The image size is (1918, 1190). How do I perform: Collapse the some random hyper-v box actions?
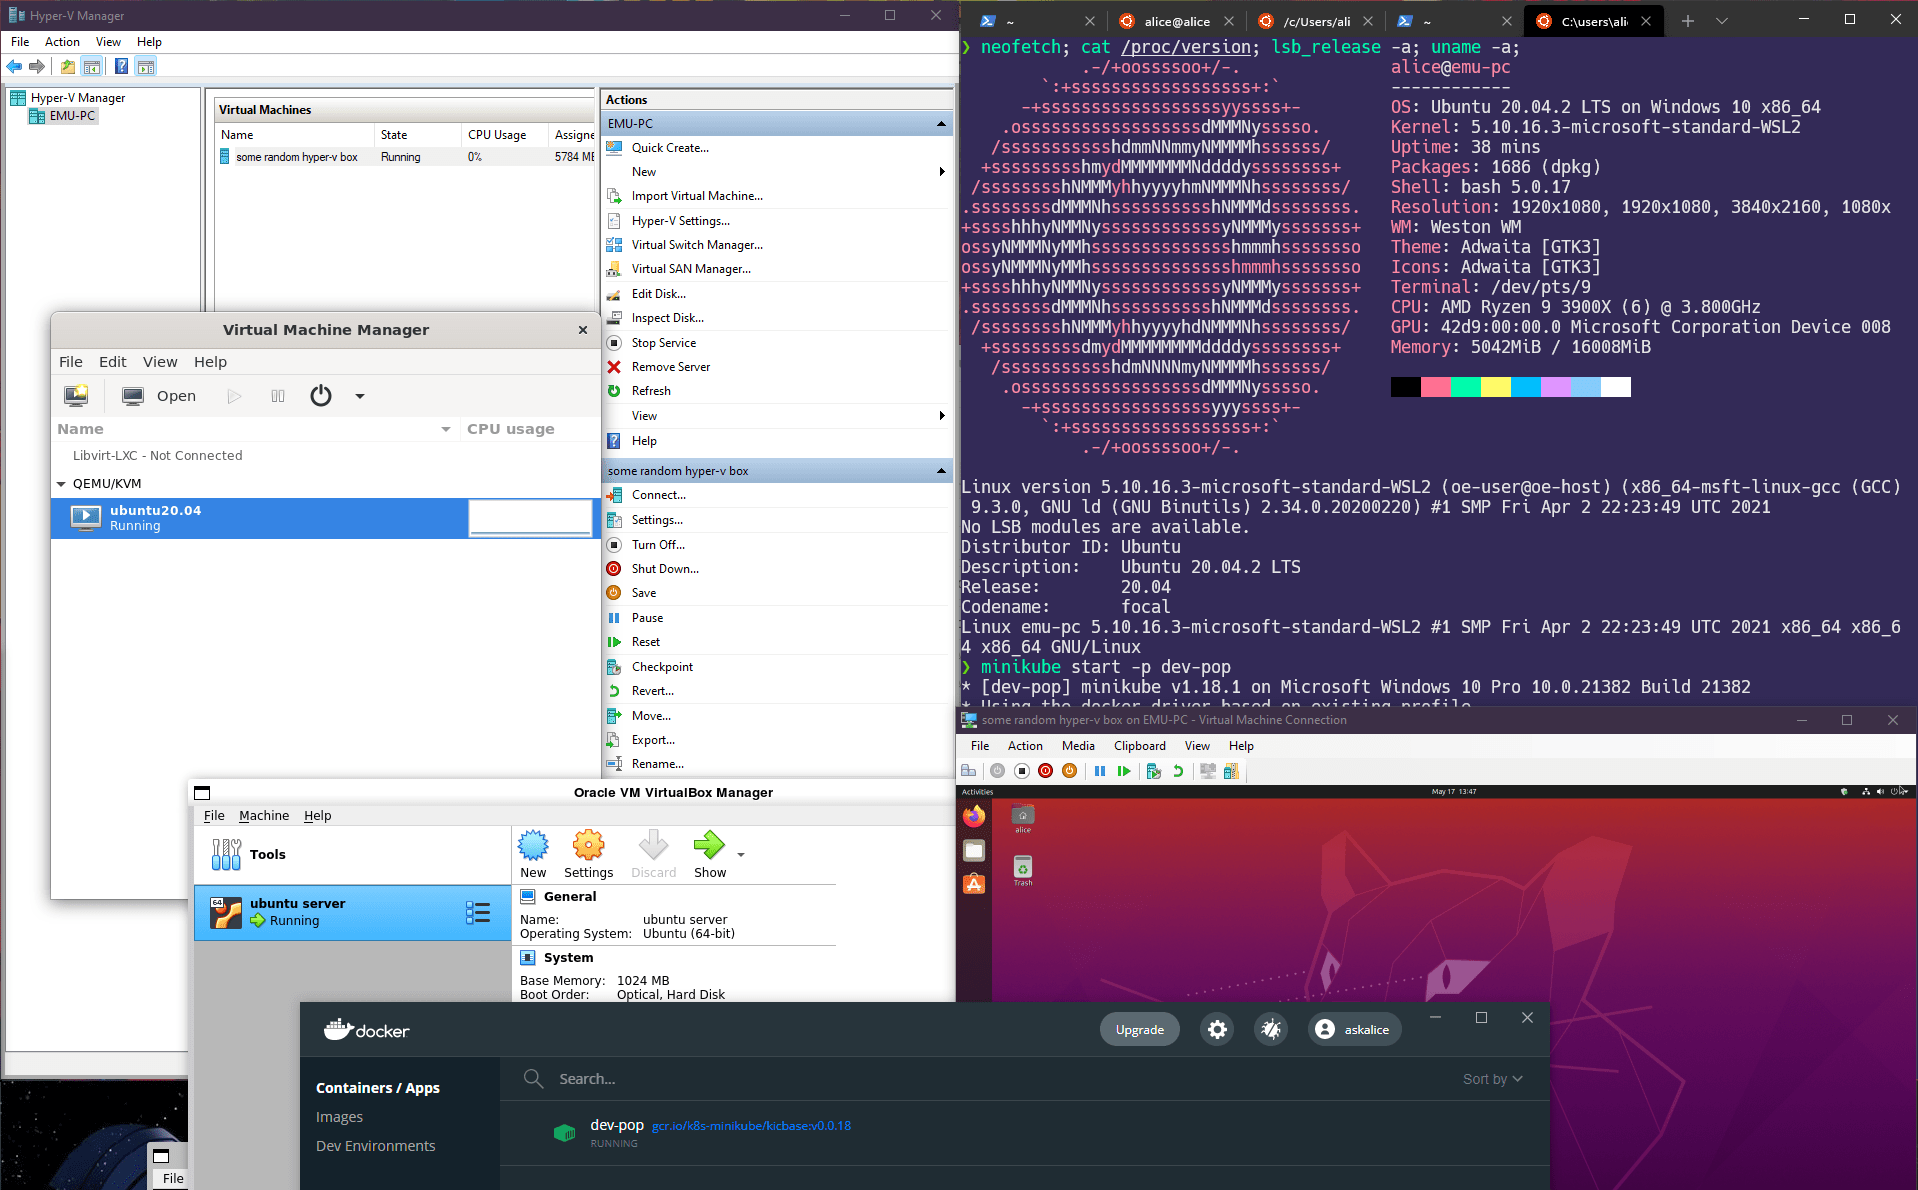(940, 470)
